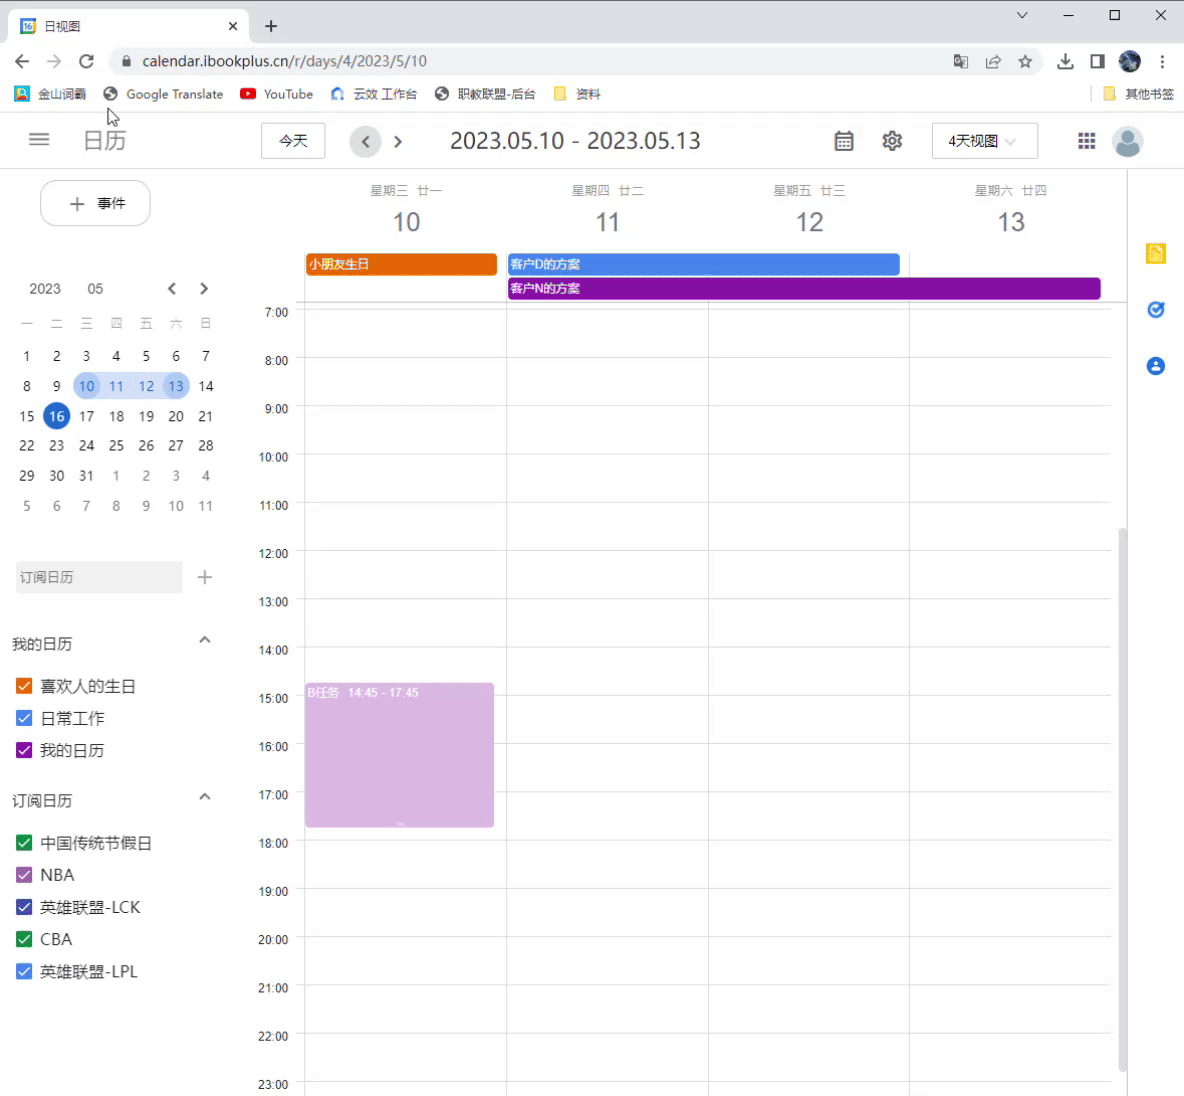The height and width of the screenshot is (1096, 1184).
Task: Open the Tasks icon in right sidebar
Action: click(x=1155, y=310)
